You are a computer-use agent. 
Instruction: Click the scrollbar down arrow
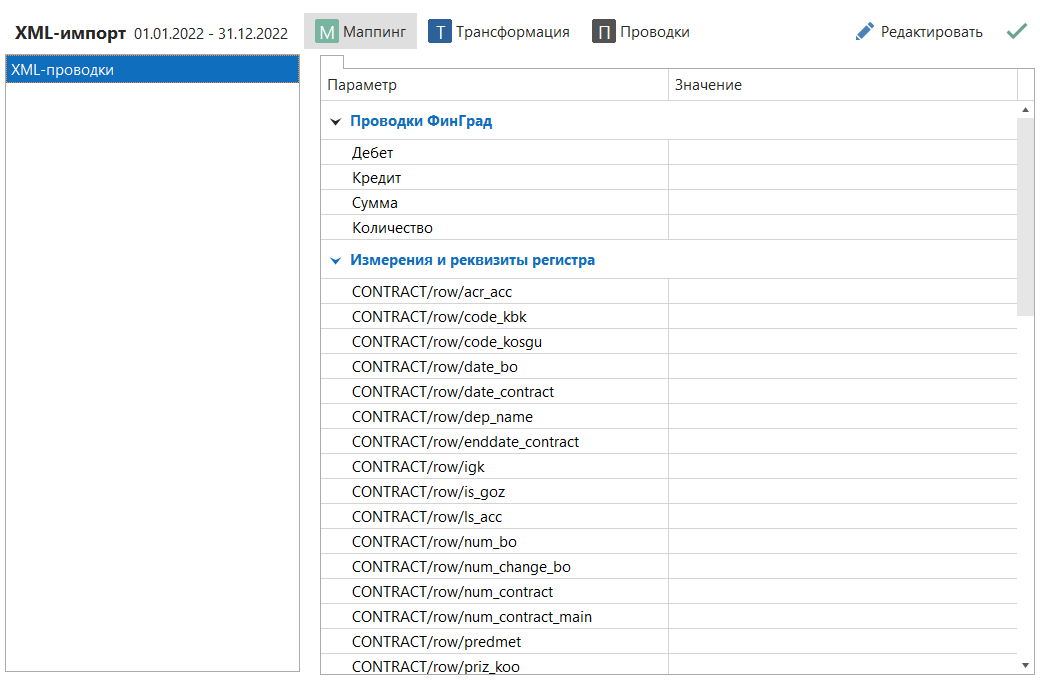pyautogui.click(x=1025, y=664)
